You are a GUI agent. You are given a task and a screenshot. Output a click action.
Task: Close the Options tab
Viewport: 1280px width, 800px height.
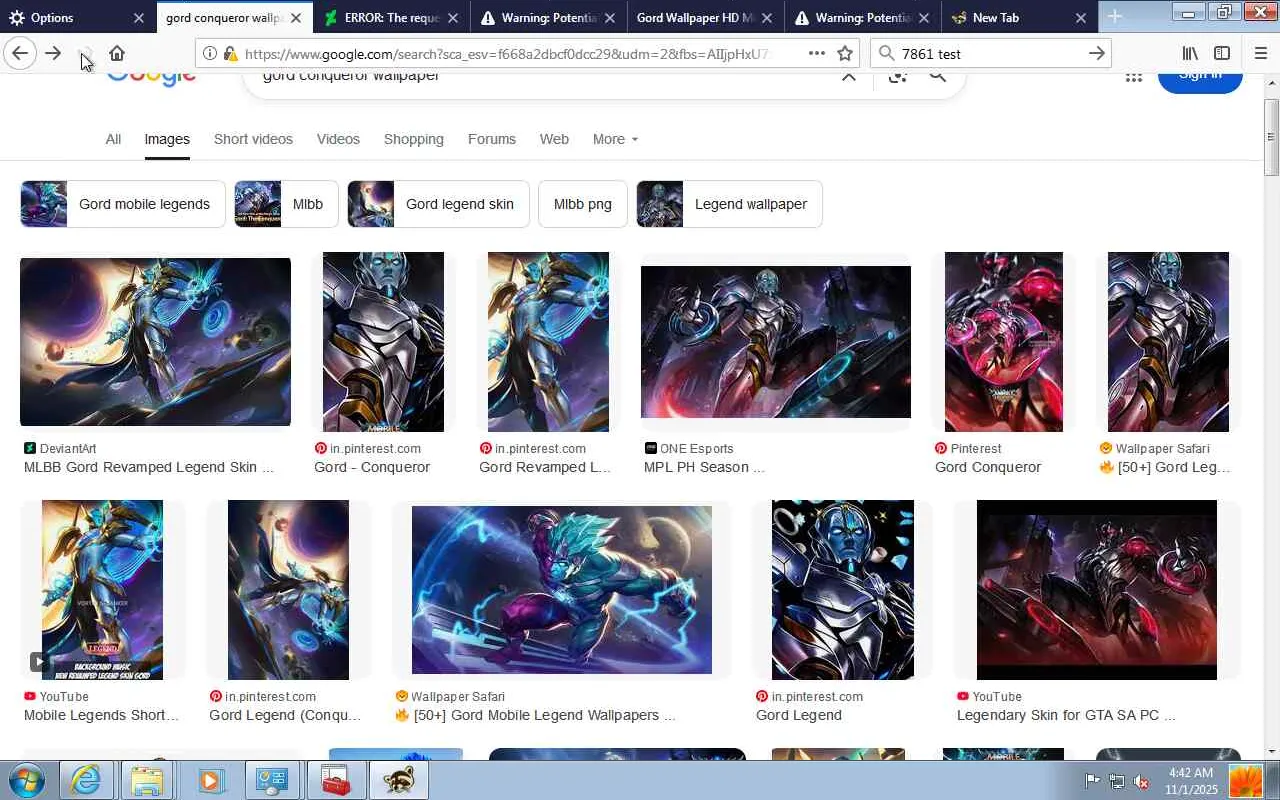[139, 18]
